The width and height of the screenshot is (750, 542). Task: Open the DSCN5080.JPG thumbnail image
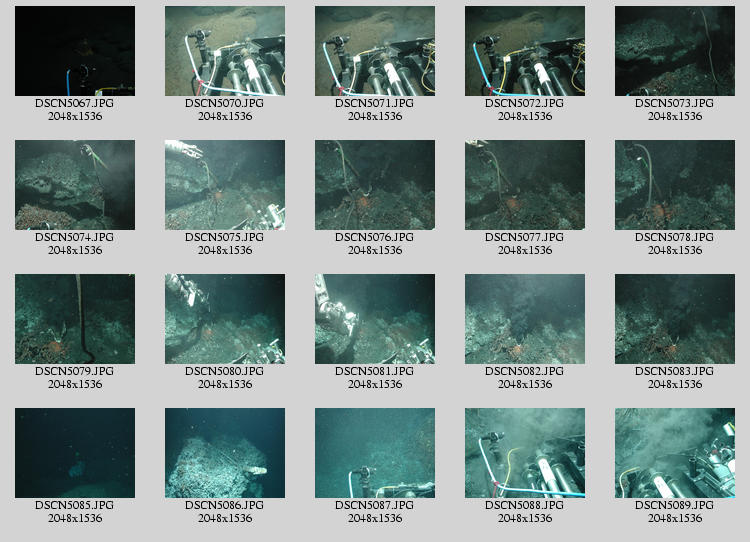click(225, 319)
